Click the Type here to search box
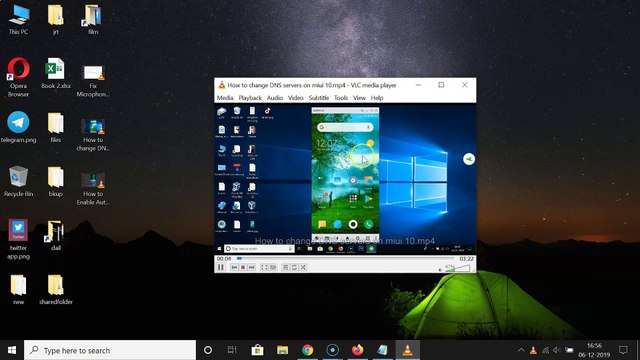The width and height of the screenshot is (640, 360). 110,350
